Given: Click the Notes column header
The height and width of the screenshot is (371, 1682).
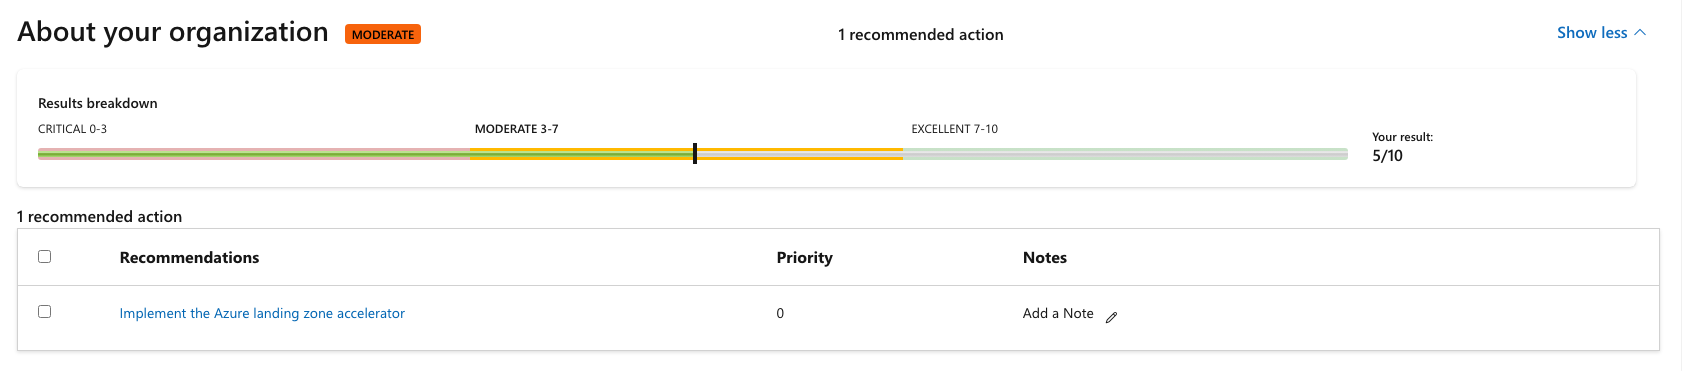Looking at the screenshot, I should [x=1045, y=257].
